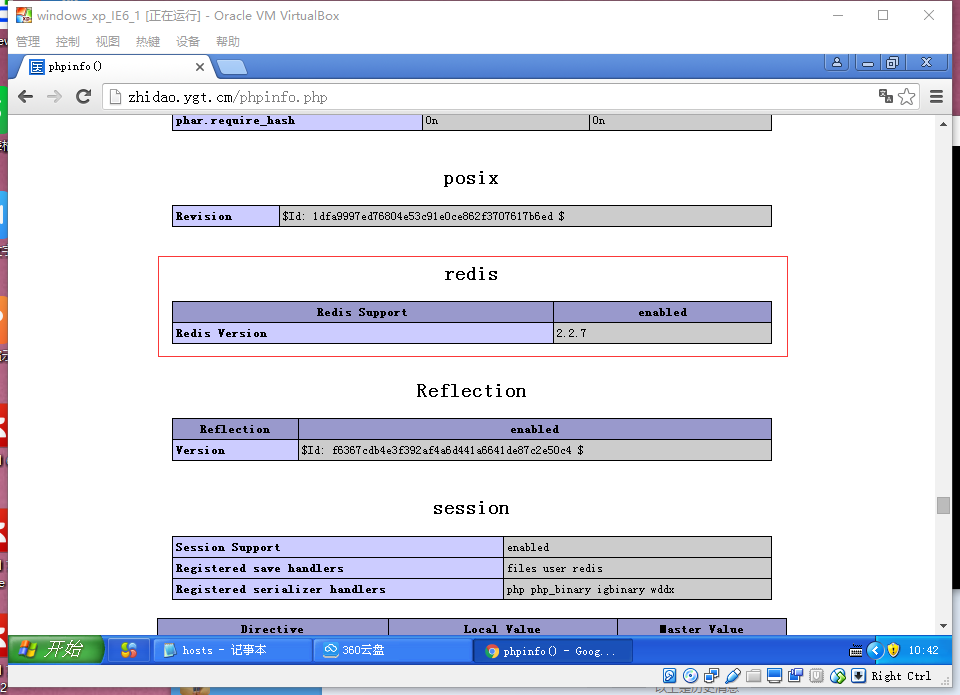Click the Redis Support header cell
Screen dimensions: 960x695
[x=362, y=312]
